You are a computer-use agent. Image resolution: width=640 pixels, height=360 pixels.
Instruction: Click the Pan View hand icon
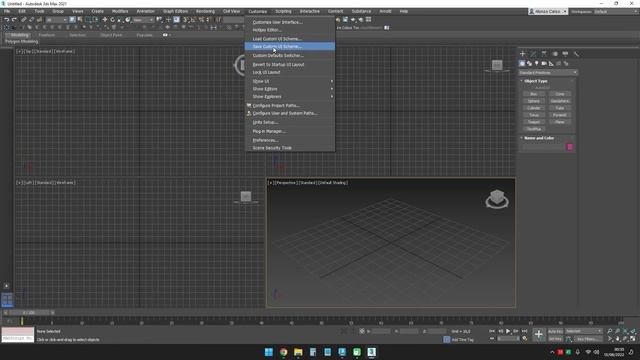click(x=618, y=339)
